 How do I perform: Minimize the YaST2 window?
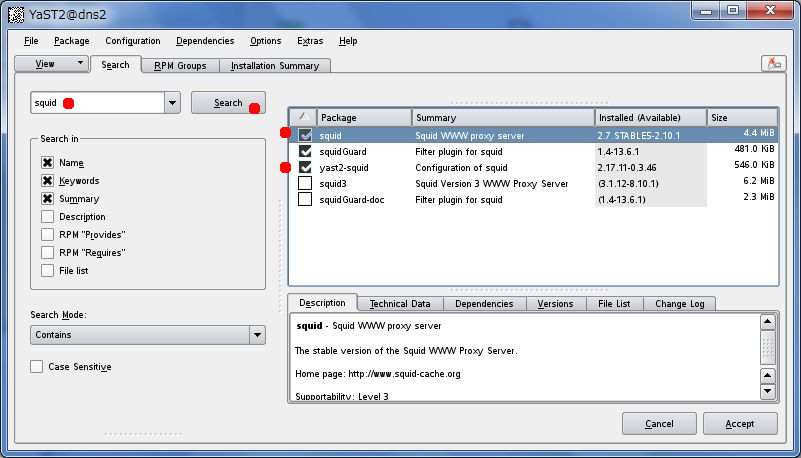(x=706, y=11)
